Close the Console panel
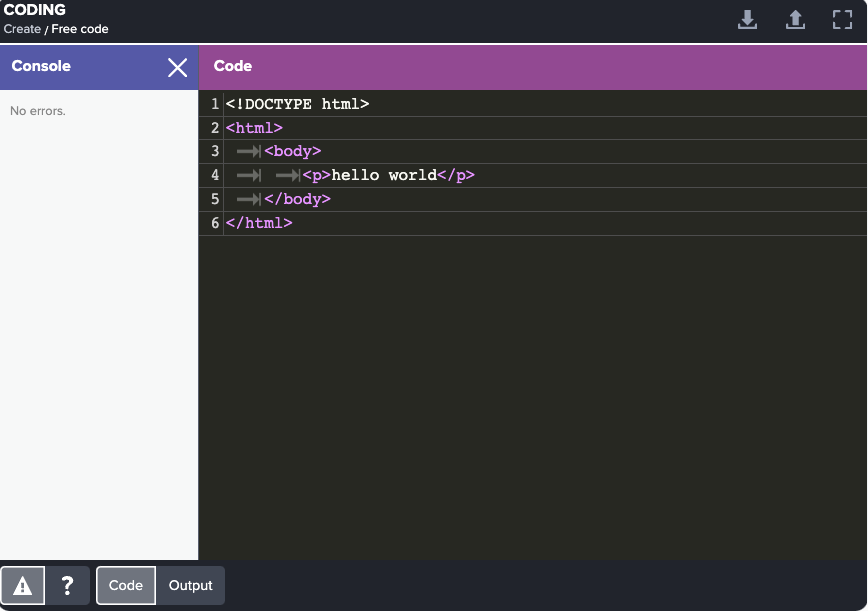868x611 pixels. pos(177,68)
